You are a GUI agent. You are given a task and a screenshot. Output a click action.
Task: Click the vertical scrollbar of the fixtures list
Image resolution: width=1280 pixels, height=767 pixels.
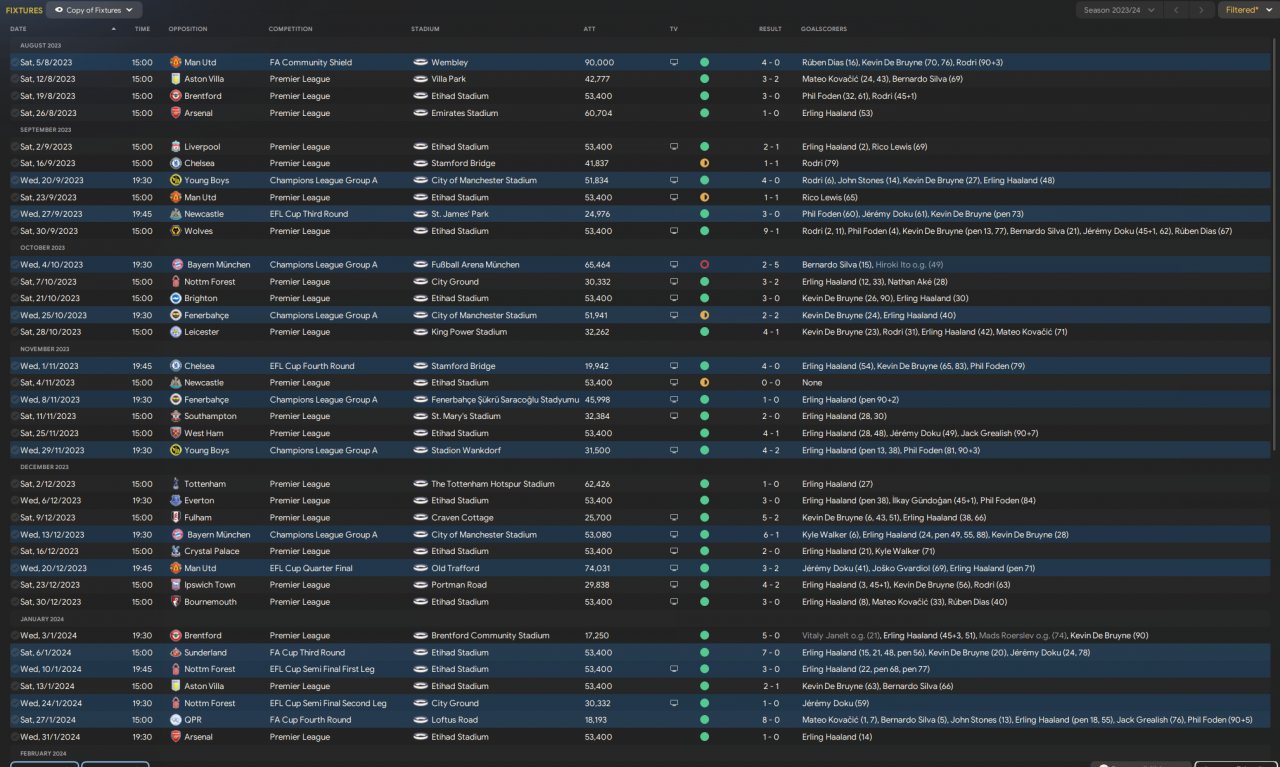pyautogui.click(x=1274, y=245)
